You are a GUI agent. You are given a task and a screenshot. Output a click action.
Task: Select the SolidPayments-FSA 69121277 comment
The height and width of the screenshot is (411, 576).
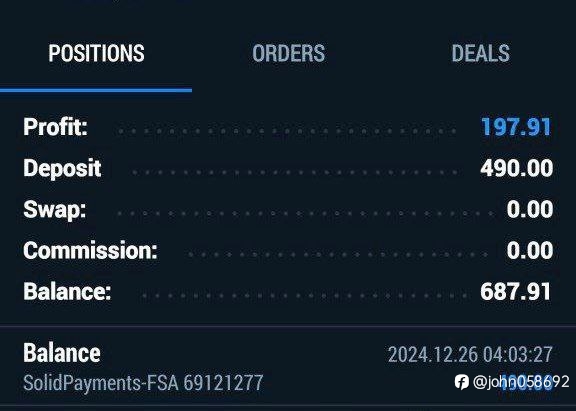coord(143,383)
